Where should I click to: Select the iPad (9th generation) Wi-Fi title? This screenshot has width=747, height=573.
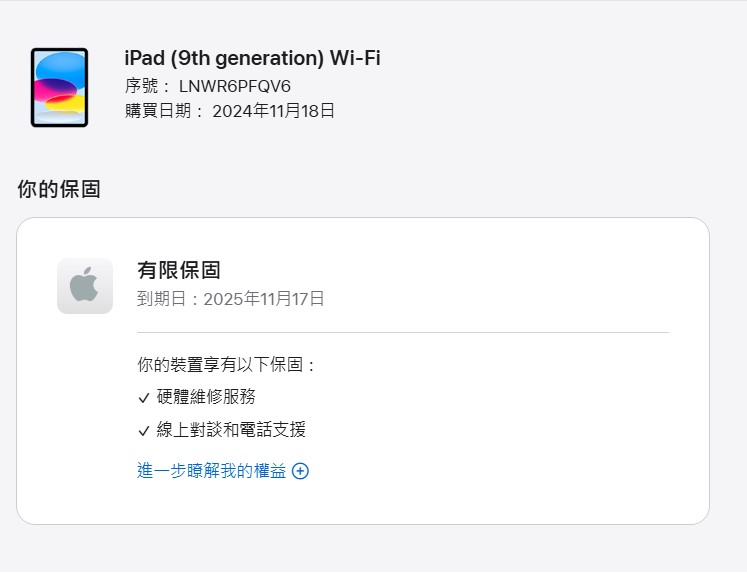[x=252, y=58]
